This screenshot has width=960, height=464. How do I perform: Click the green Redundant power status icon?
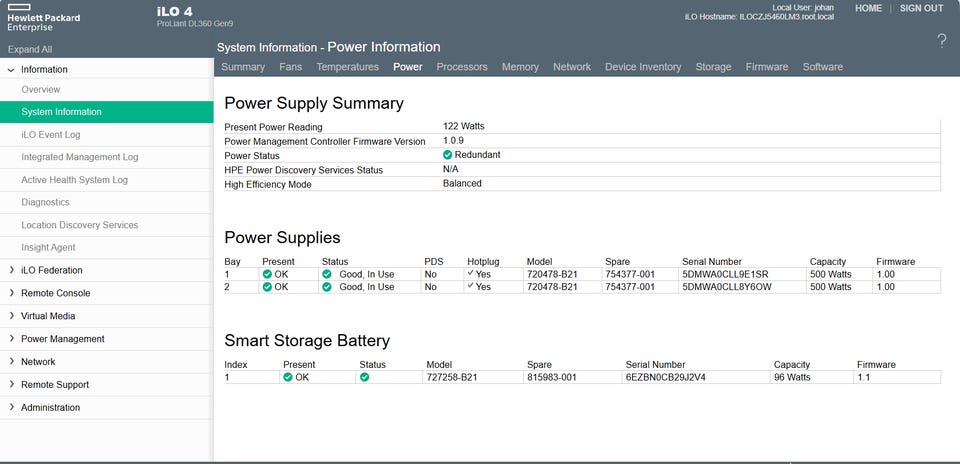[448, 155]
